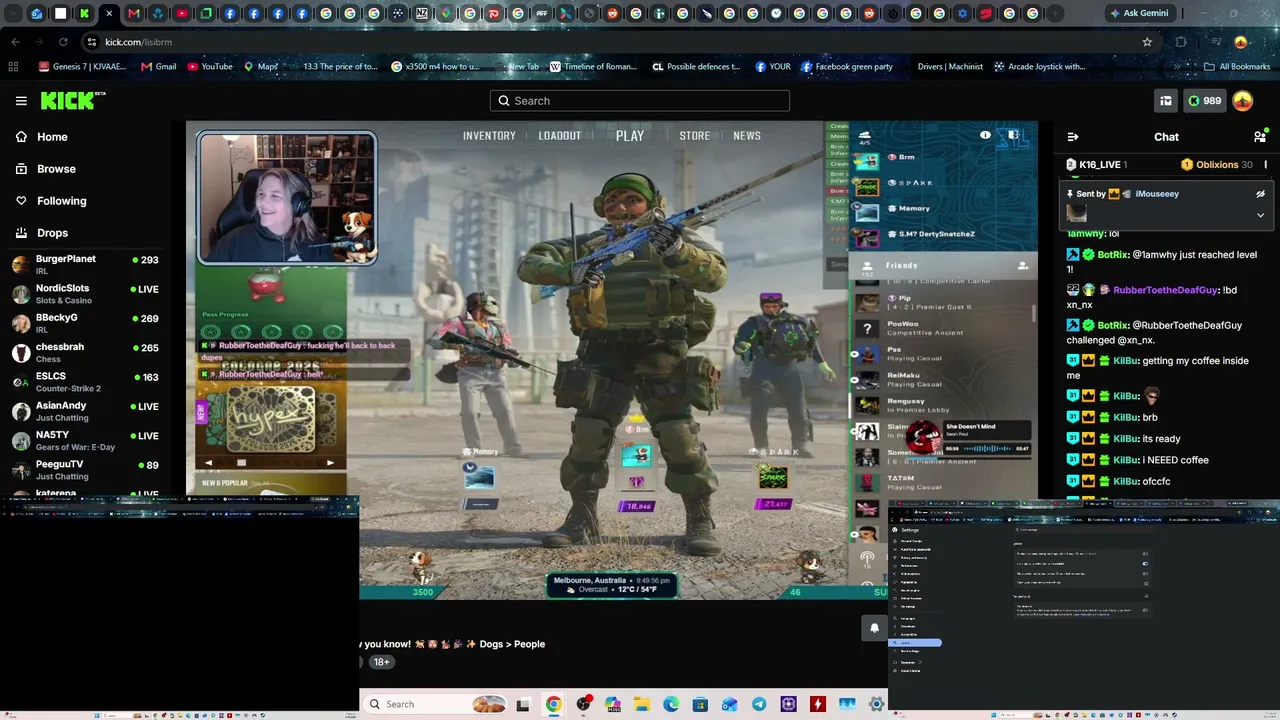
Task: Open the user profile avatar menu
Action: (1242, 101)
